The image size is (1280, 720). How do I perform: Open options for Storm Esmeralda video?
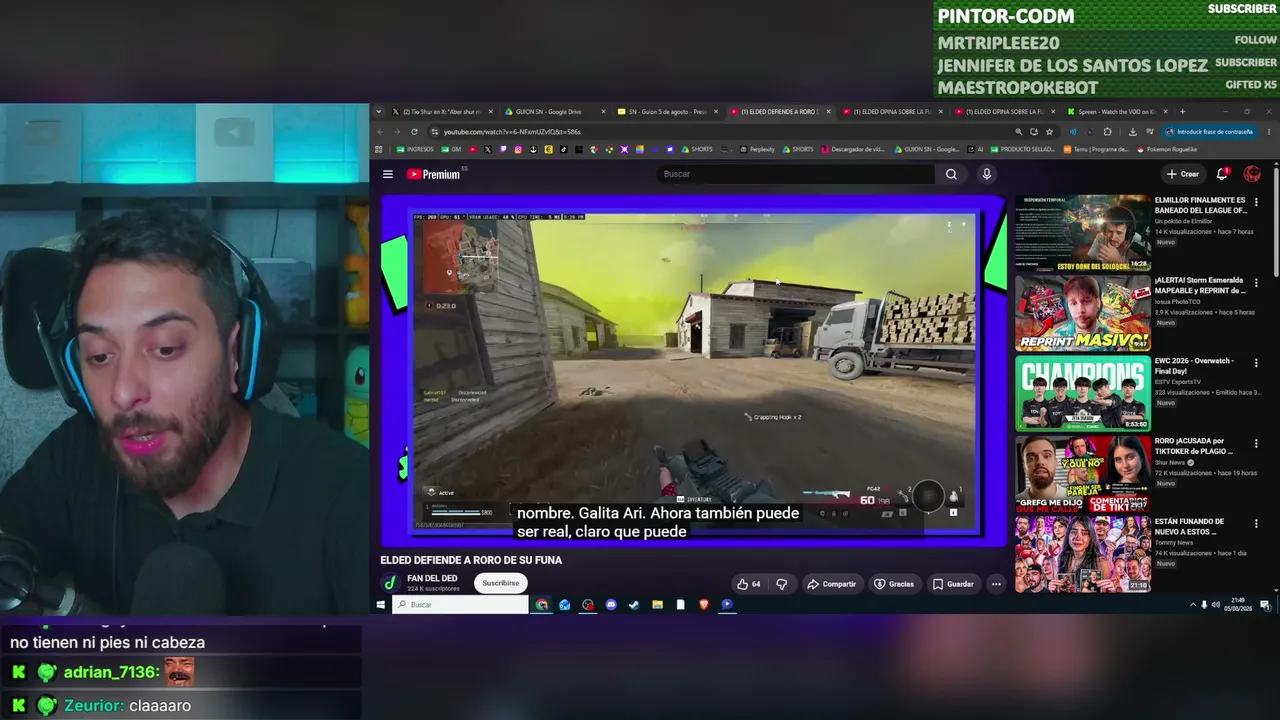click(1257, 282)
